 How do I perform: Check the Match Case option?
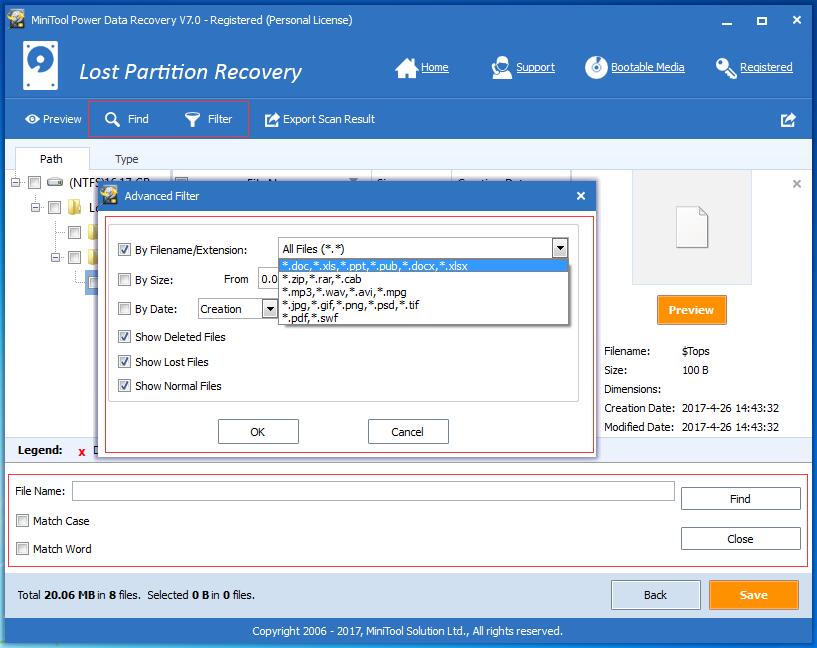[22, 521]
